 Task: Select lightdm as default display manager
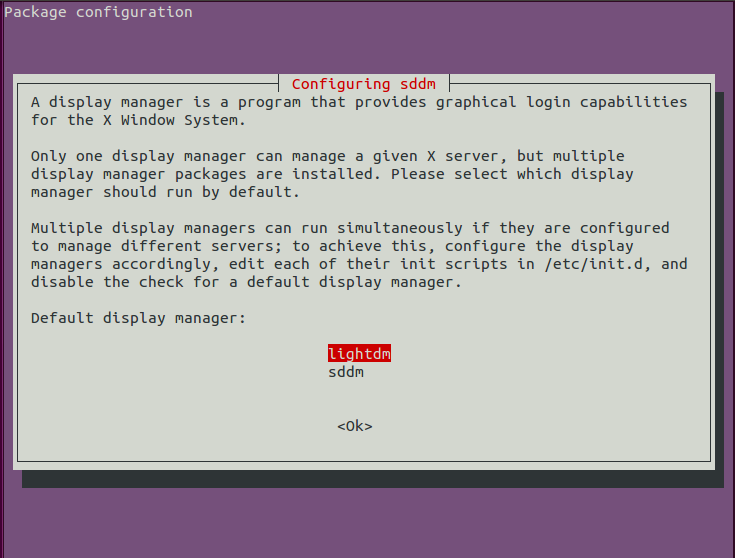(x=359, y=354)
